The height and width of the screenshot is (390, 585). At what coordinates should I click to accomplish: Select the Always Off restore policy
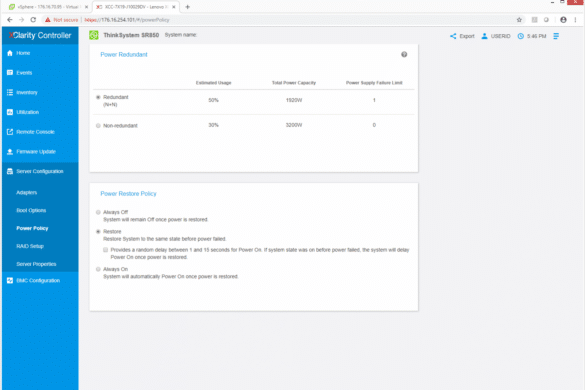coord(98,212)
